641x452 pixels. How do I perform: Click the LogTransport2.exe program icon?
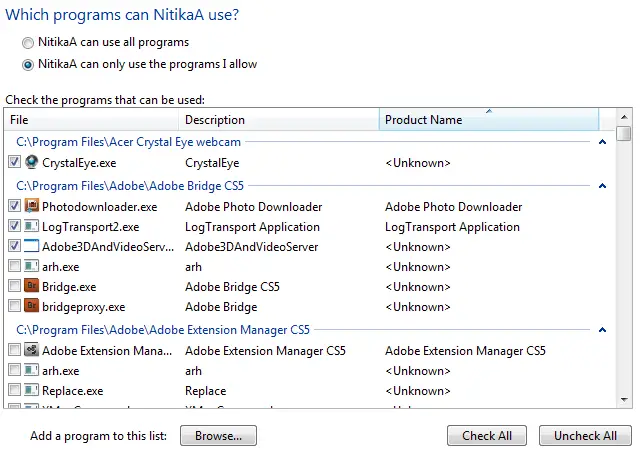tap(32, 227)
